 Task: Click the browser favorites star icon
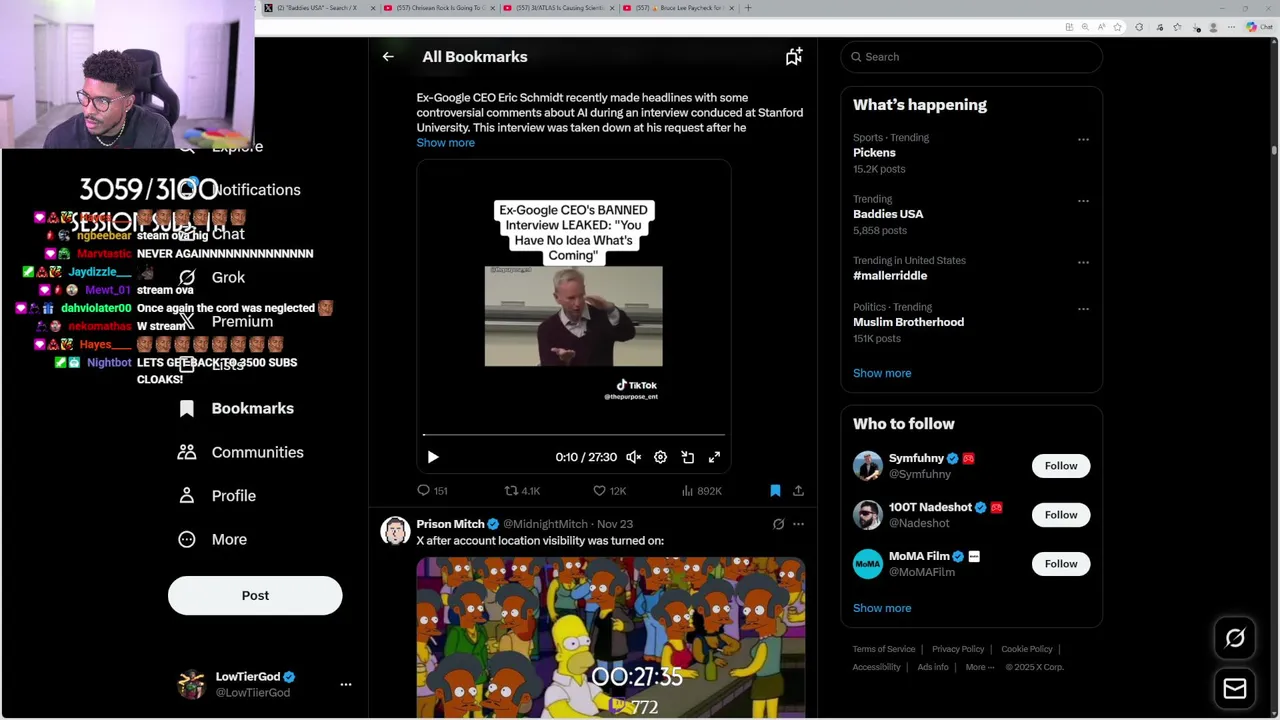[1177, 27]
